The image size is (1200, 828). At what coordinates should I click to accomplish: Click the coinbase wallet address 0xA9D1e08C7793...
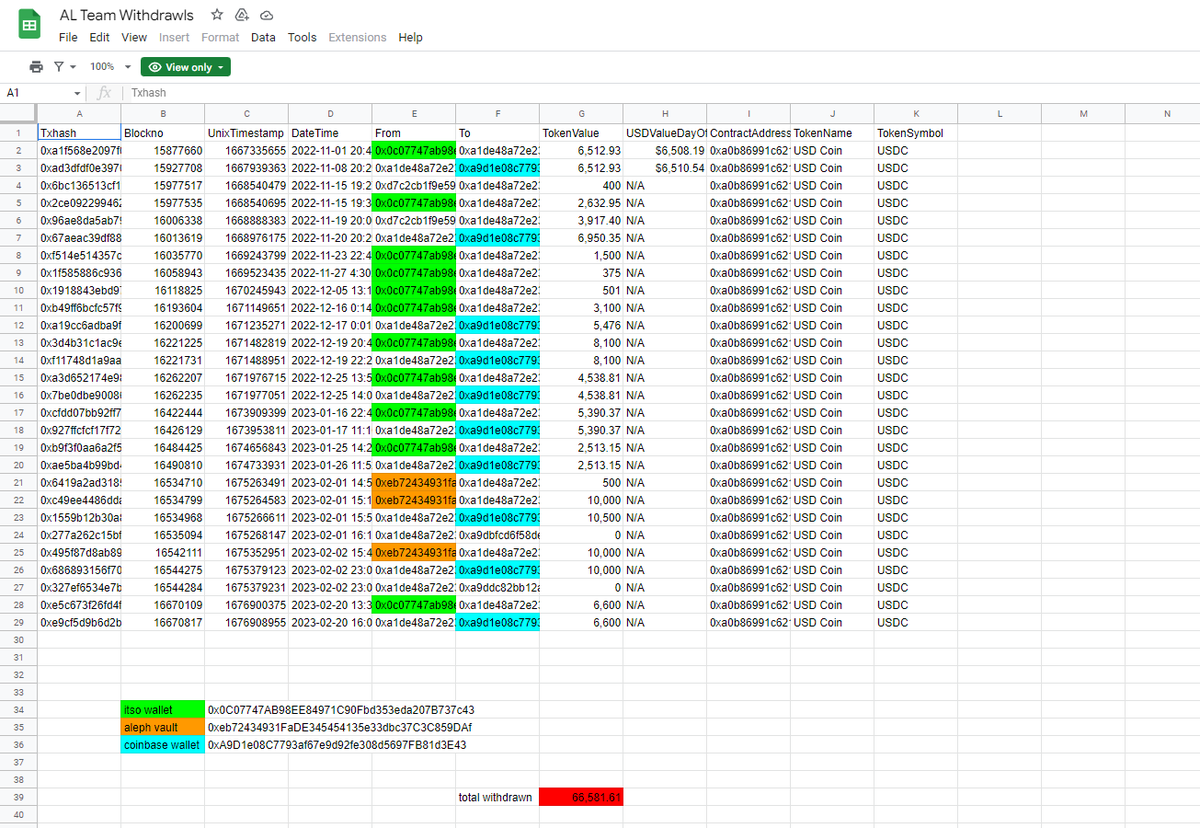tap(337, 745)
